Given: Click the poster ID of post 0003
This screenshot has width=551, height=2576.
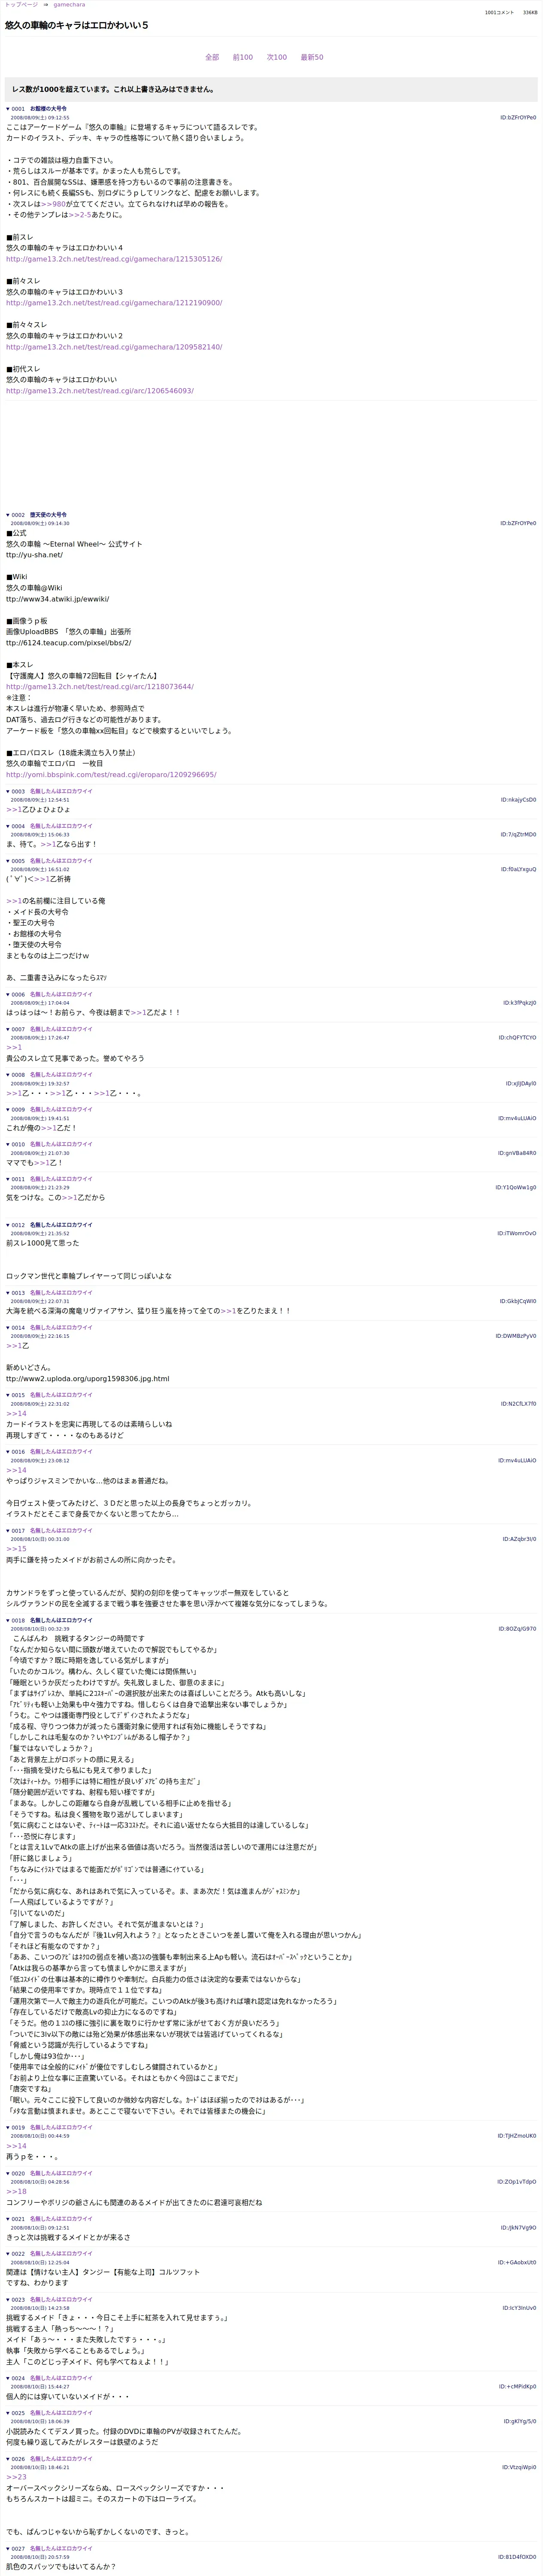Looking at the screenshot, I should (x=518, y=800).
